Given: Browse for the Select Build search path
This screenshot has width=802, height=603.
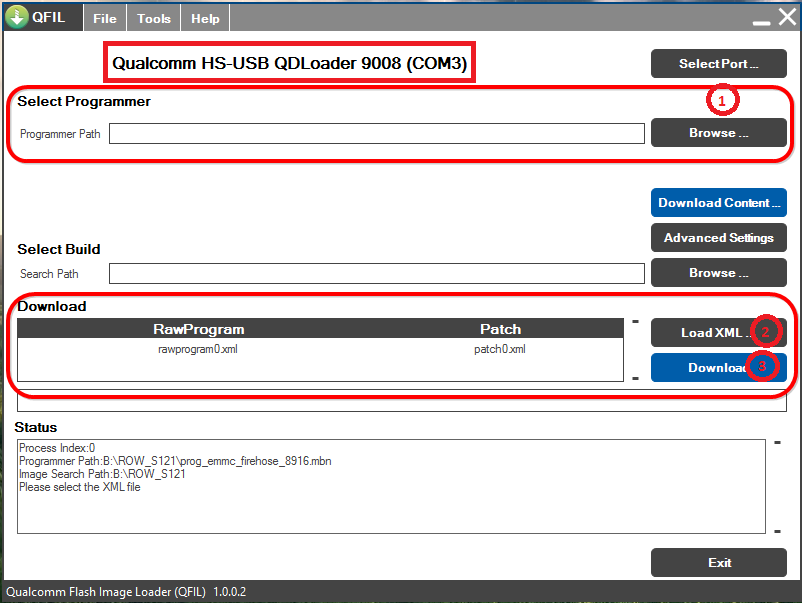Looking at the screenshot, I should tap(719, 273).
